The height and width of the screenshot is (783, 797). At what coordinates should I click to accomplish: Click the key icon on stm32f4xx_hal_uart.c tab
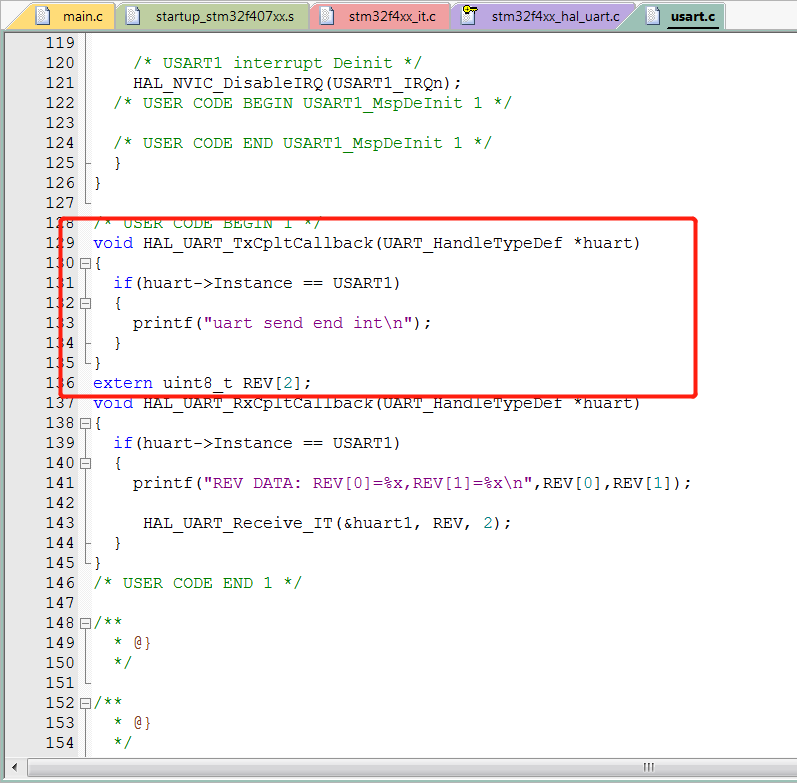(x=469, y=15)
